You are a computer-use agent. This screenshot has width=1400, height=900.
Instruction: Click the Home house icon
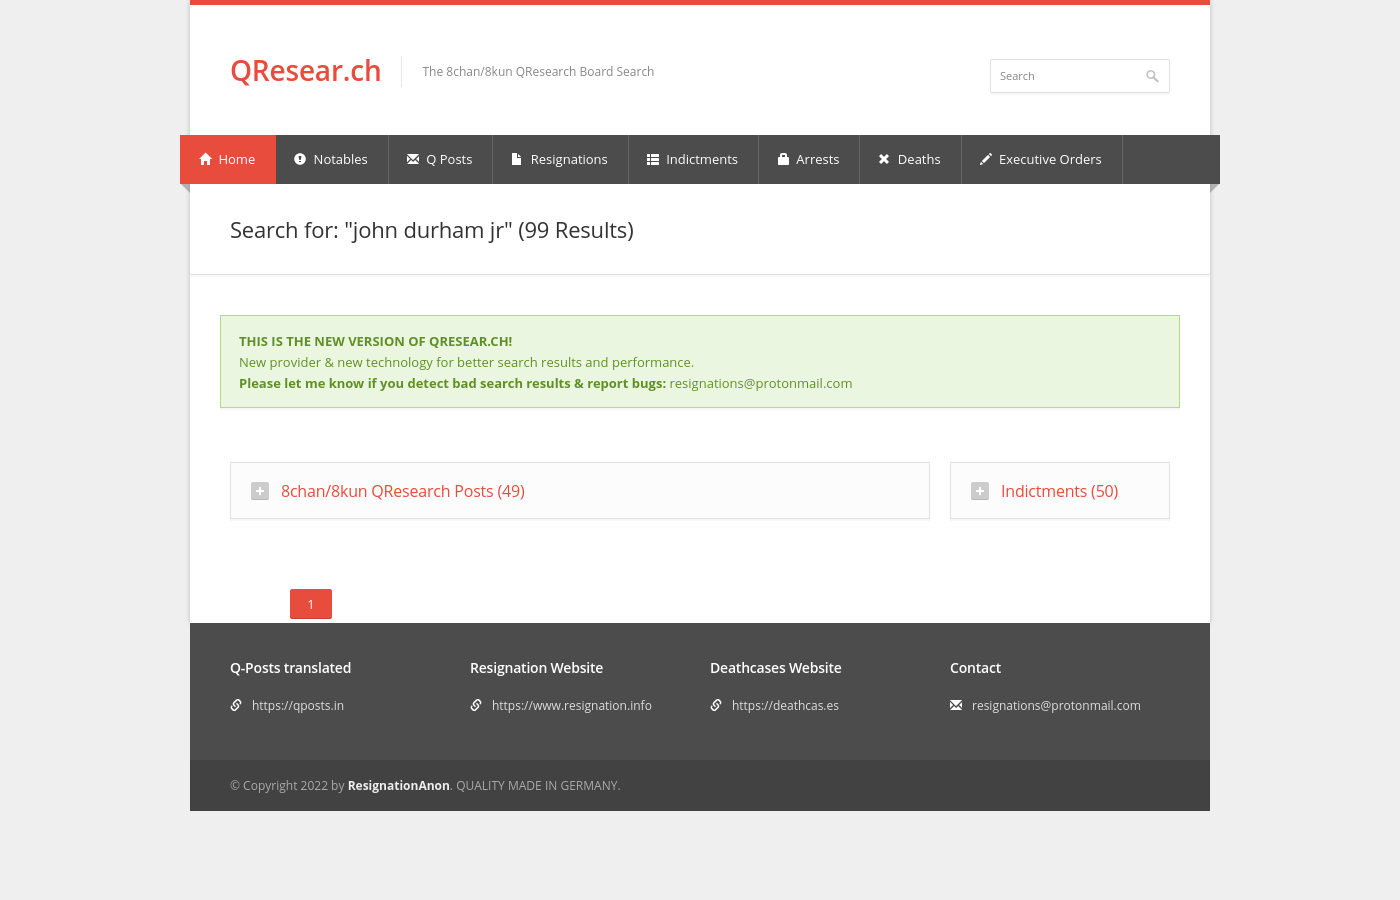(x=206, y=159)
